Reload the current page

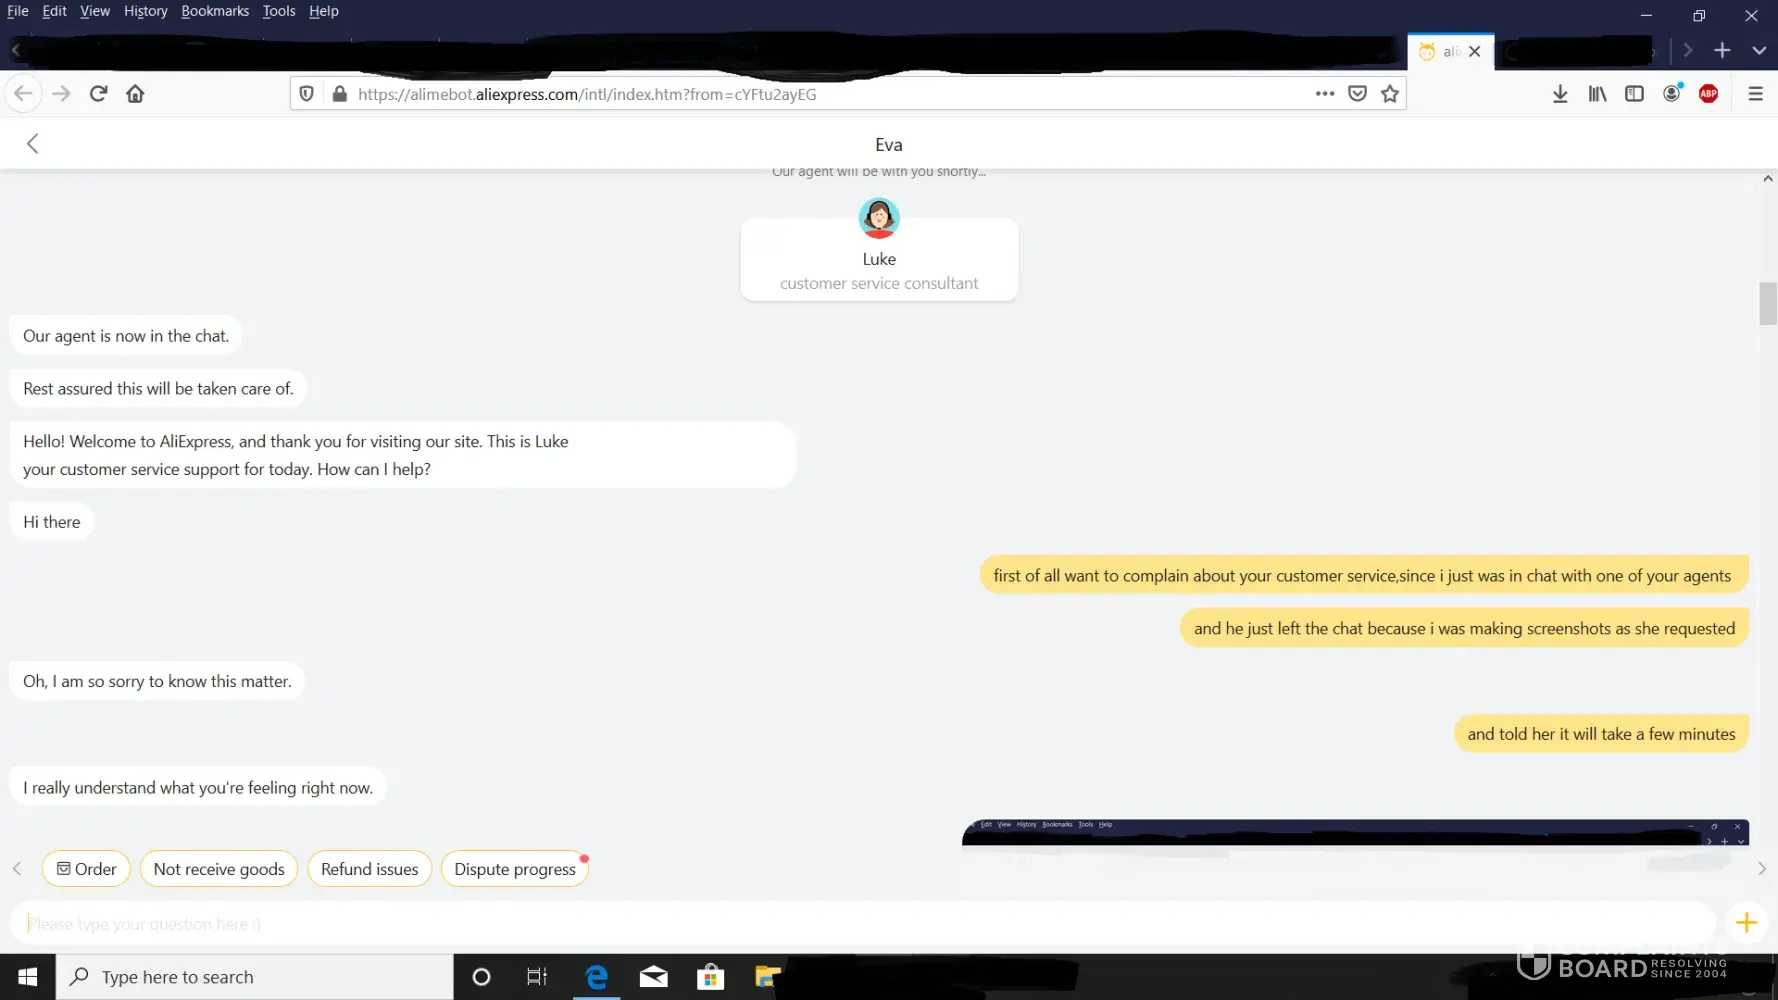click(98, 93)
